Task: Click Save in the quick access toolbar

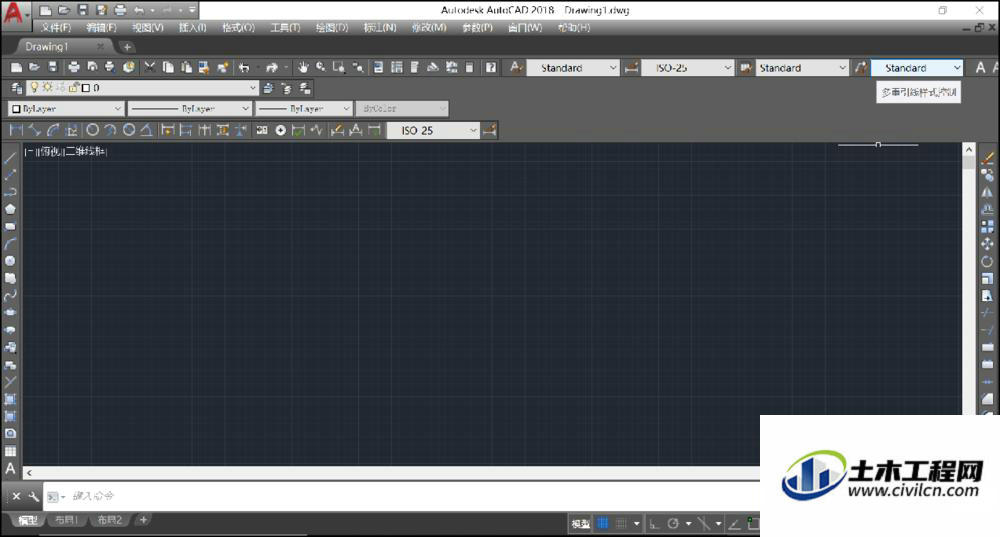Action: click(83, 10)
